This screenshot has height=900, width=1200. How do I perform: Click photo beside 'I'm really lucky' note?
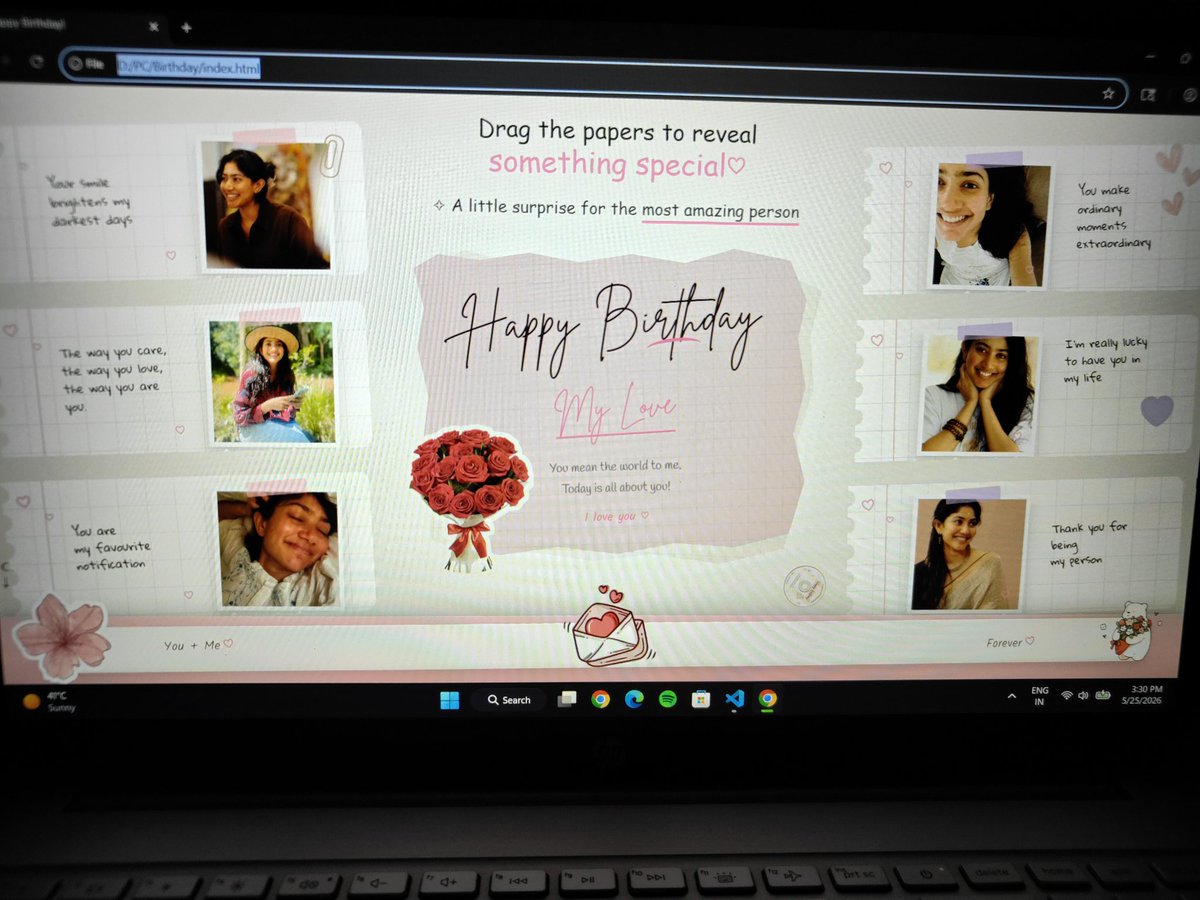[980, 394]
